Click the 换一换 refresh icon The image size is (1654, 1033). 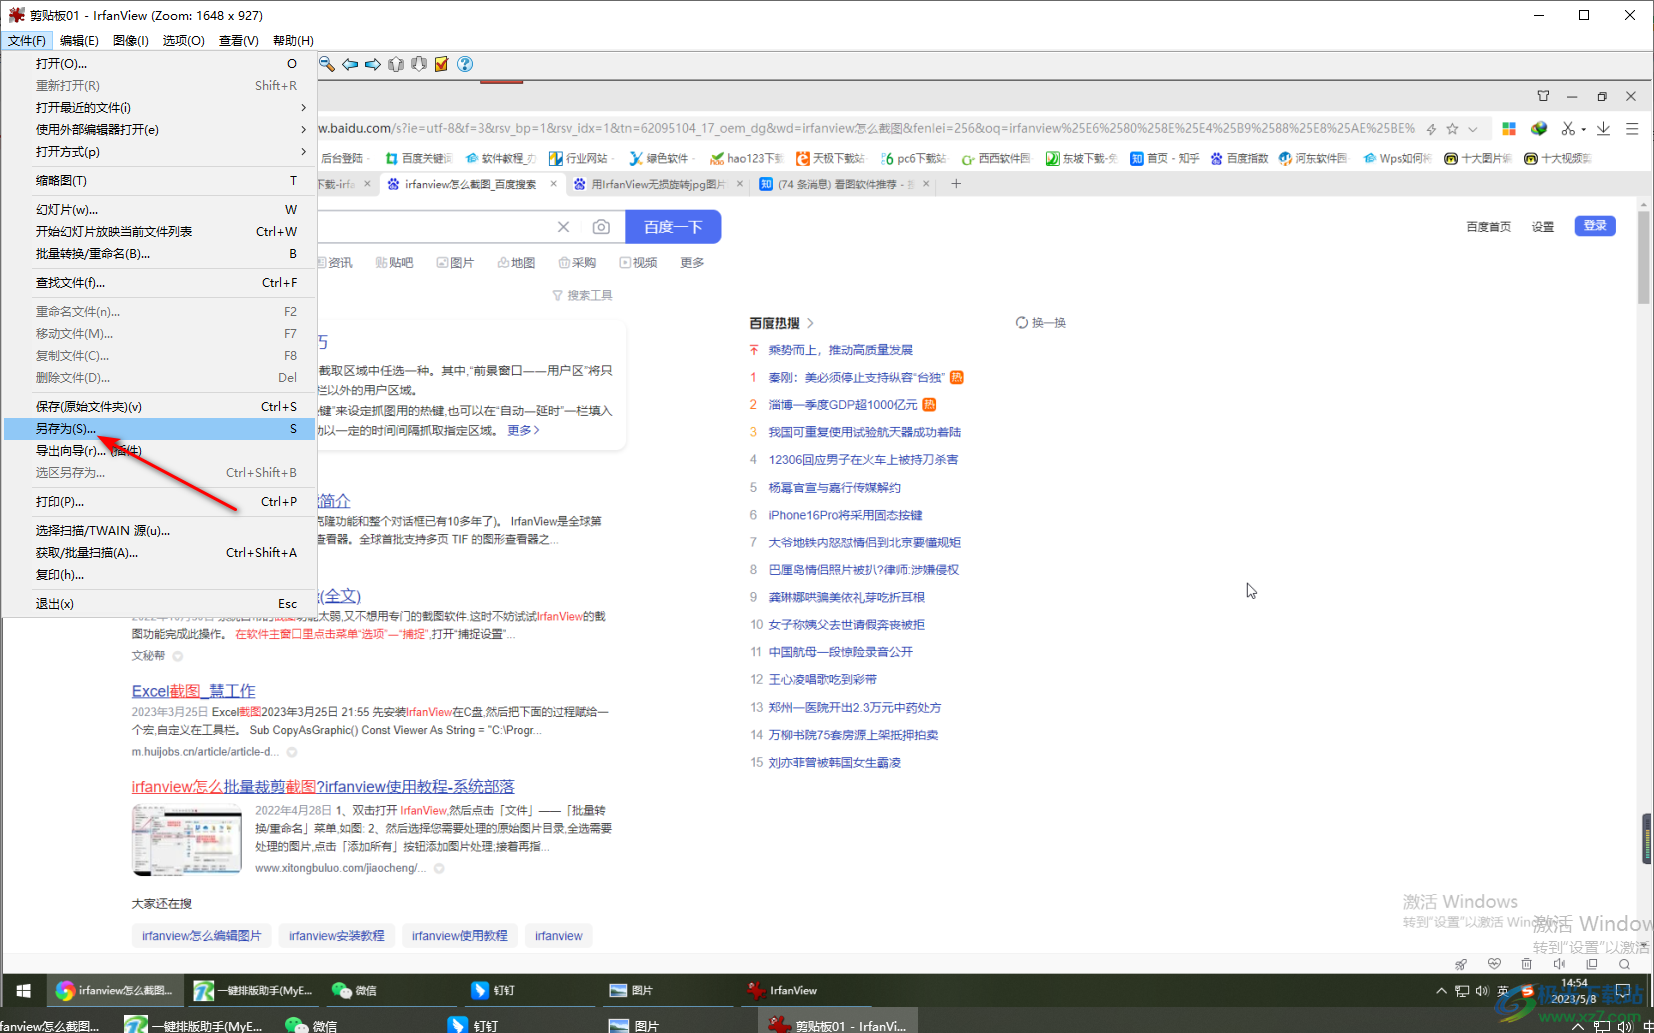tap(1021, 323)
